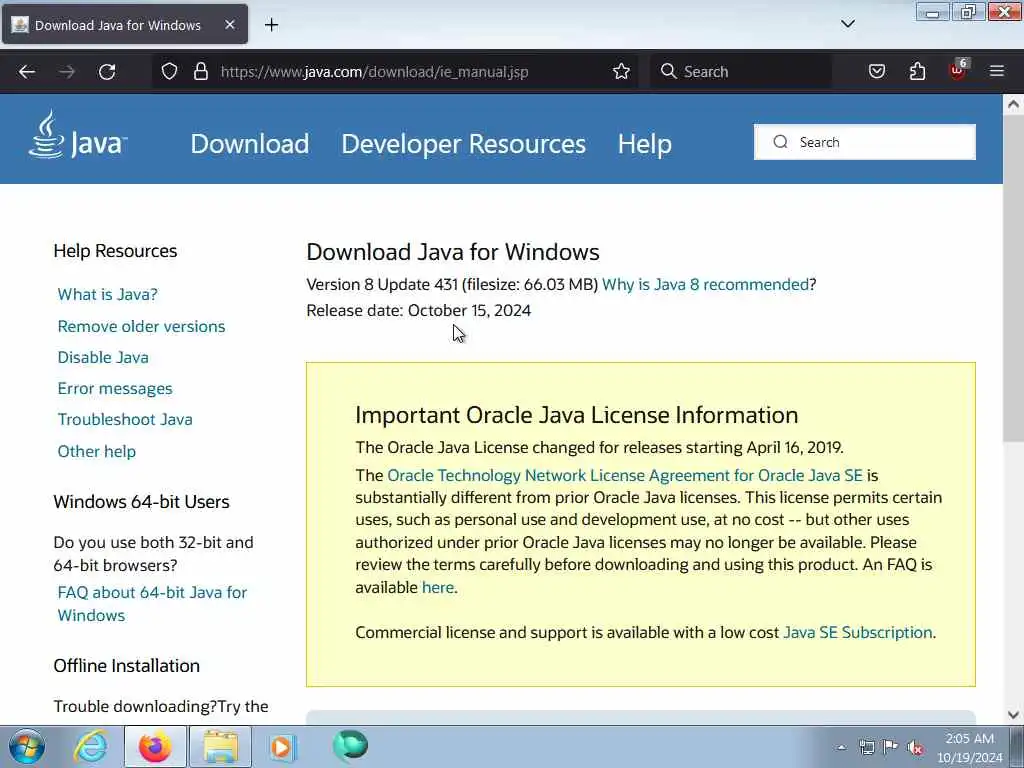Click the Java site search field
Image resolution: width=1024 pixels, height=768 pixels.
click(865, 142)
